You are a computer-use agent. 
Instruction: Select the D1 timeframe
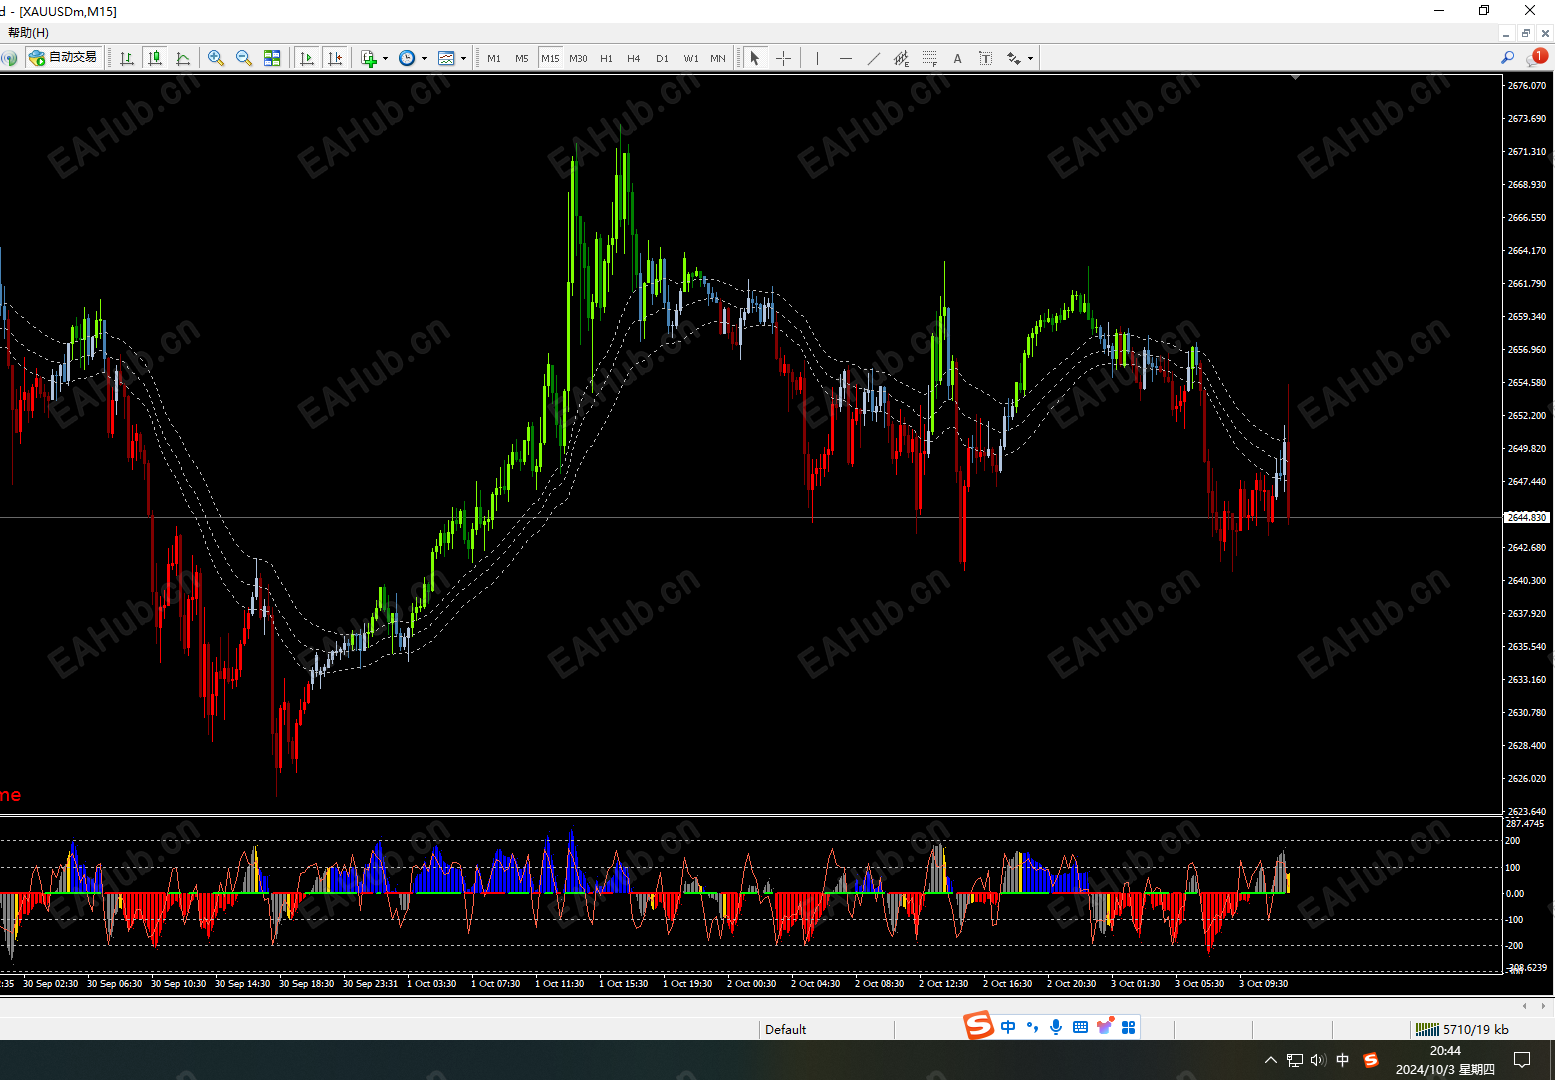coord(662,59)
